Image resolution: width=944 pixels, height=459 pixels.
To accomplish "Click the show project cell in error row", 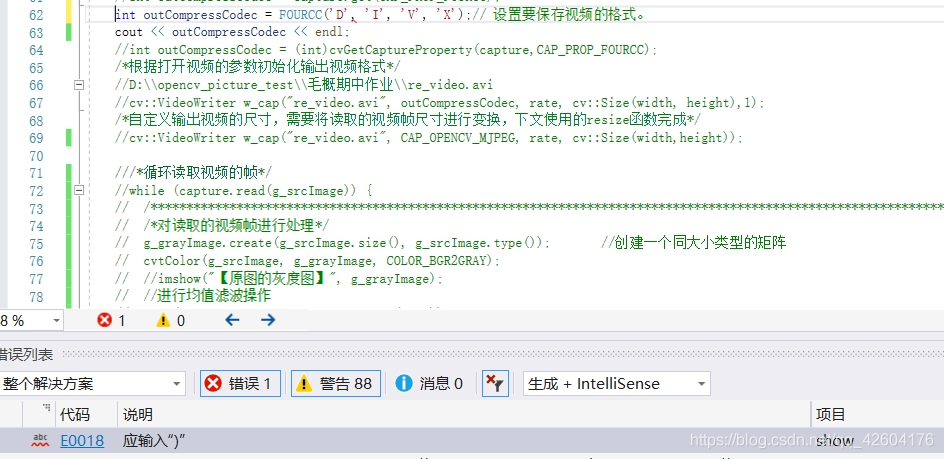I will pos(835,442).
